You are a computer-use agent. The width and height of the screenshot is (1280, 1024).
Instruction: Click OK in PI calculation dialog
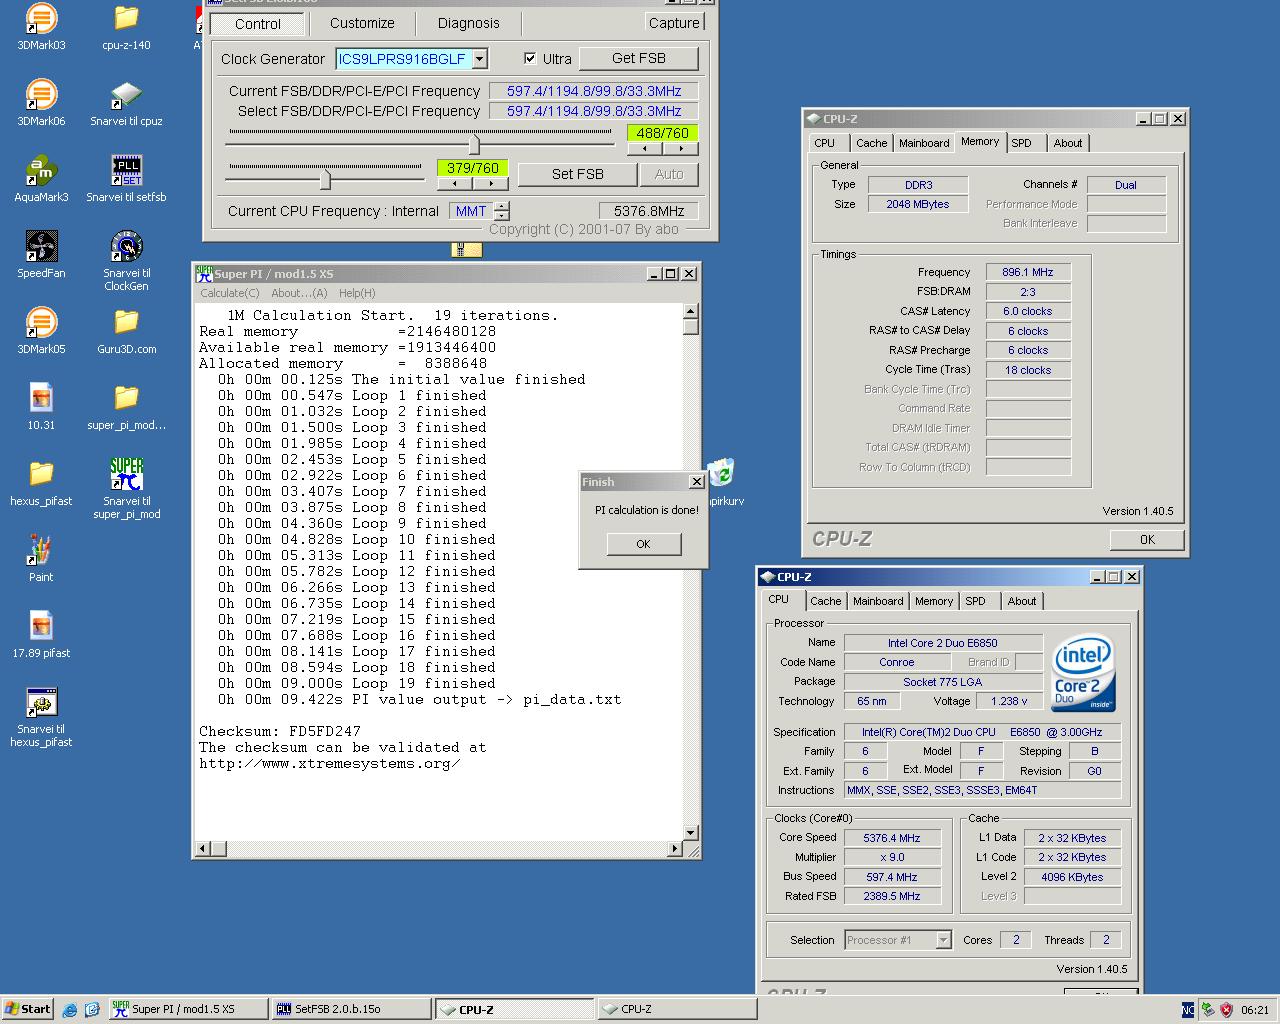point(643,544)
